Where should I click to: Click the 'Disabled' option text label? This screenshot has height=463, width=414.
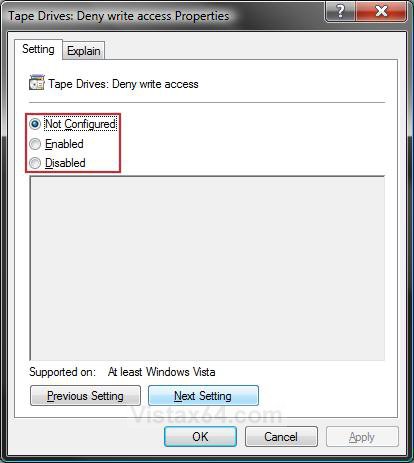pyautogui.click(x=65, y=163)
